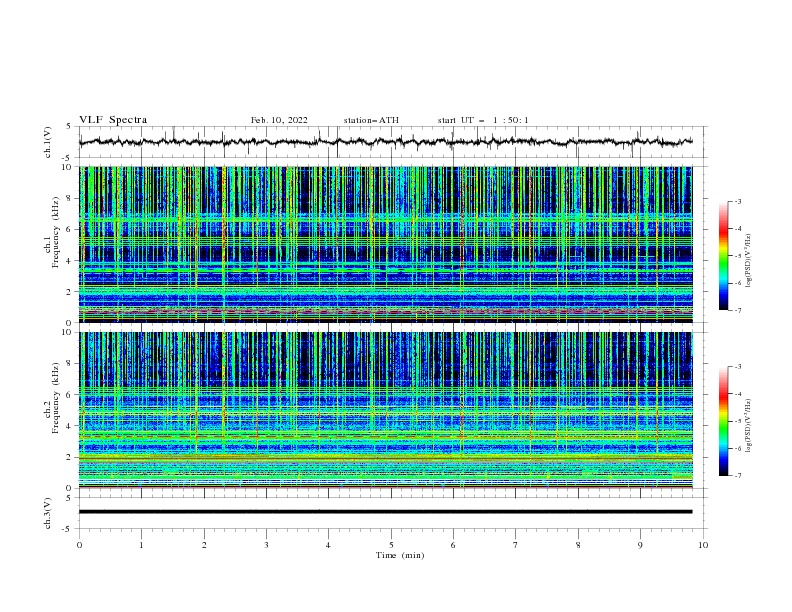Click the "ch.3(V)" axis label
792x612 pixels.
pos(48,513)
